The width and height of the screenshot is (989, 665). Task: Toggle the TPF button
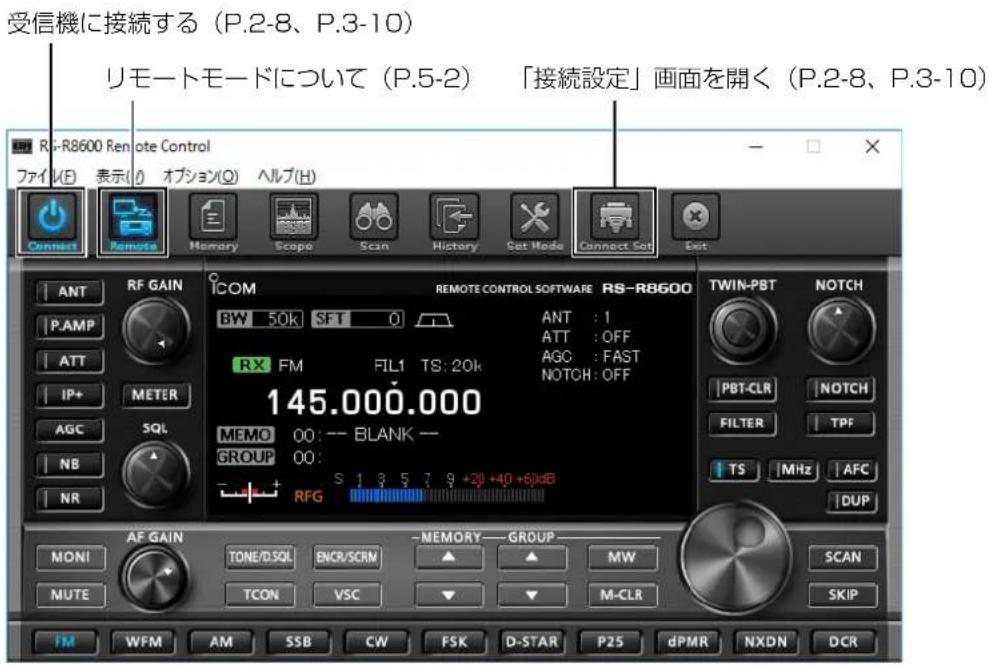click(x=841, y=423)
